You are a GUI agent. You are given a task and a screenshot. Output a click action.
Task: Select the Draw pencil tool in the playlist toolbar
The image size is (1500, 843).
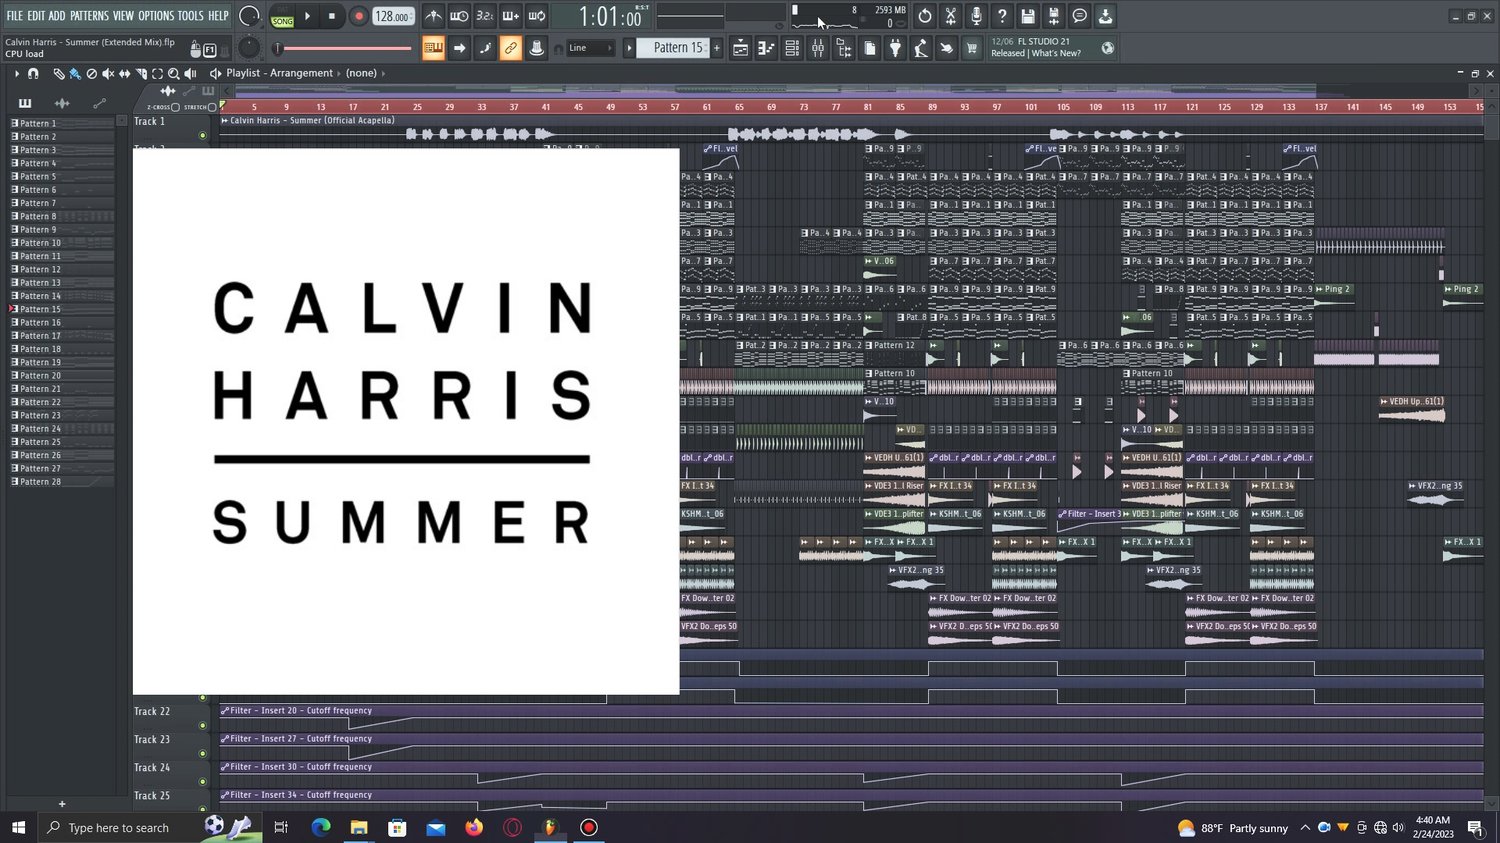59,74
